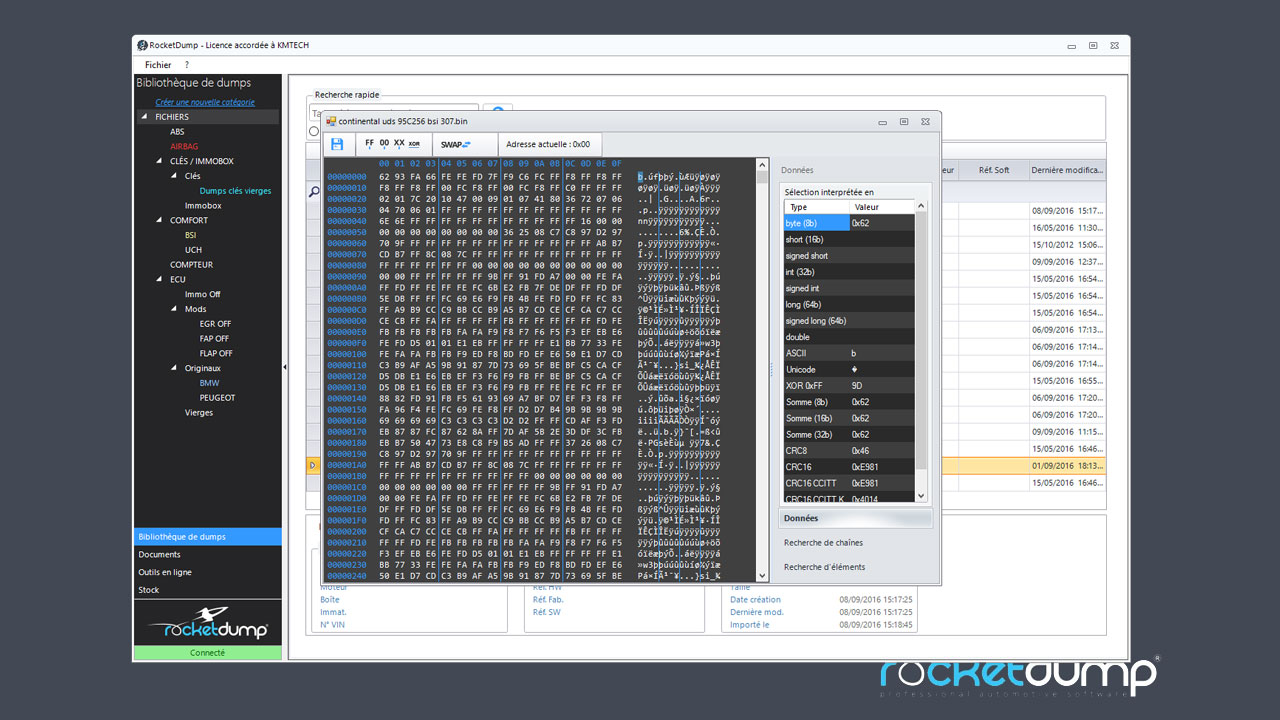Click Créer une nouvelle catégorie link

pyautogui.click(x=205, y=102)
